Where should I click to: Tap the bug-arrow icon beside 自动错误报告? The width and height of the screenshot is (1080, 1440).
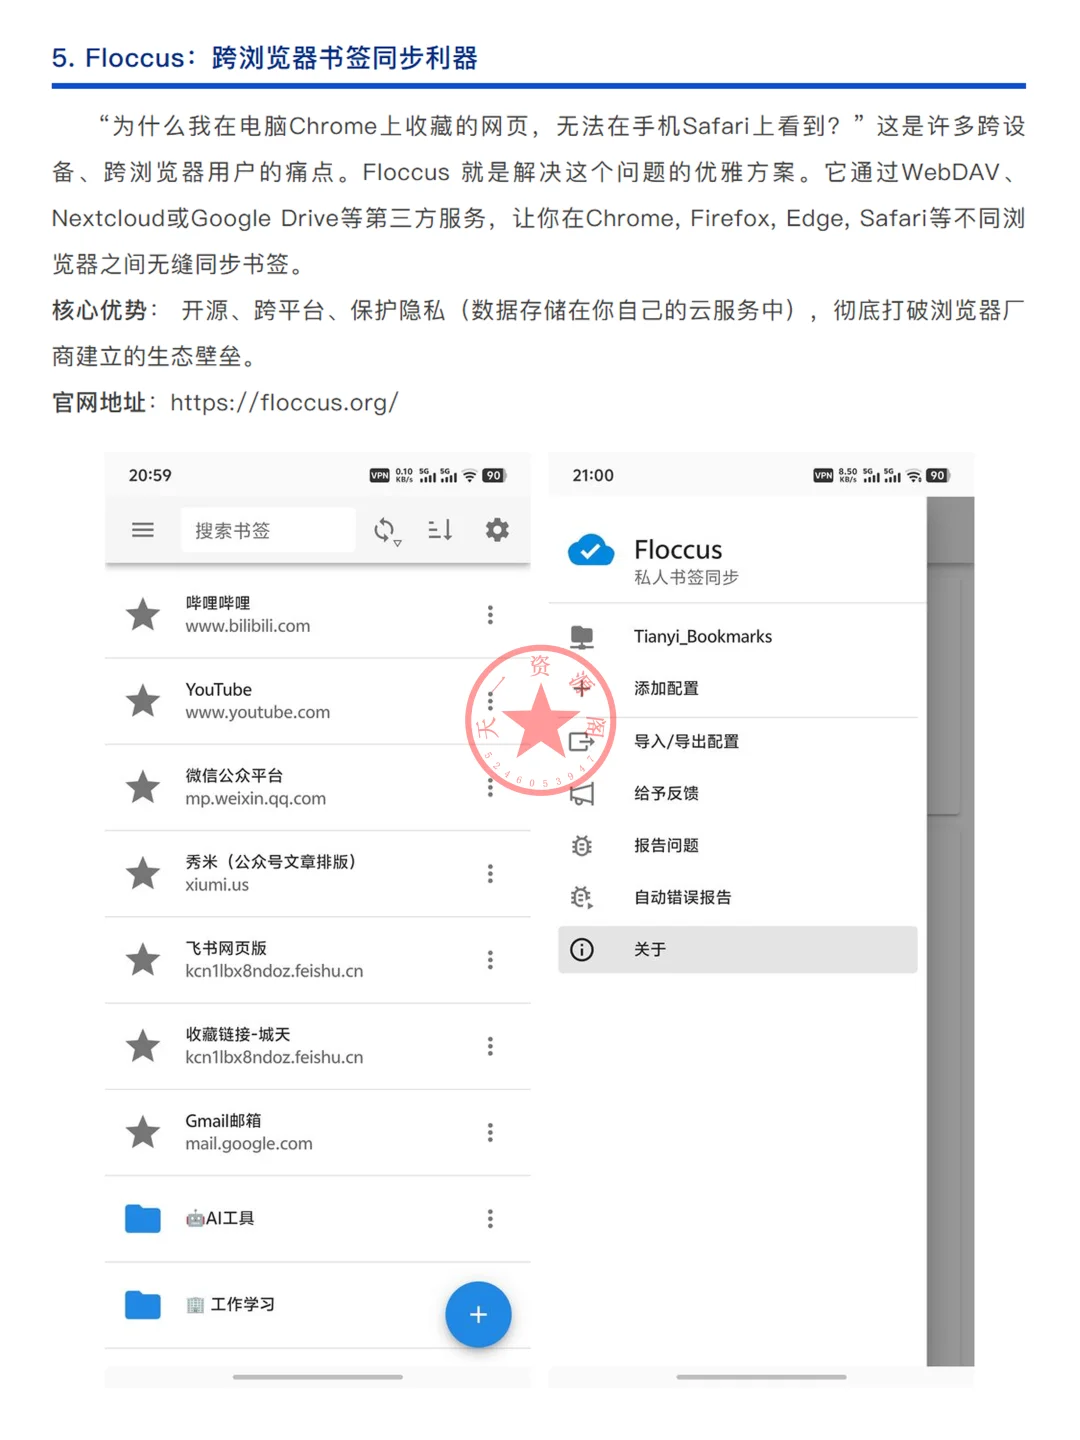point(582,897)
